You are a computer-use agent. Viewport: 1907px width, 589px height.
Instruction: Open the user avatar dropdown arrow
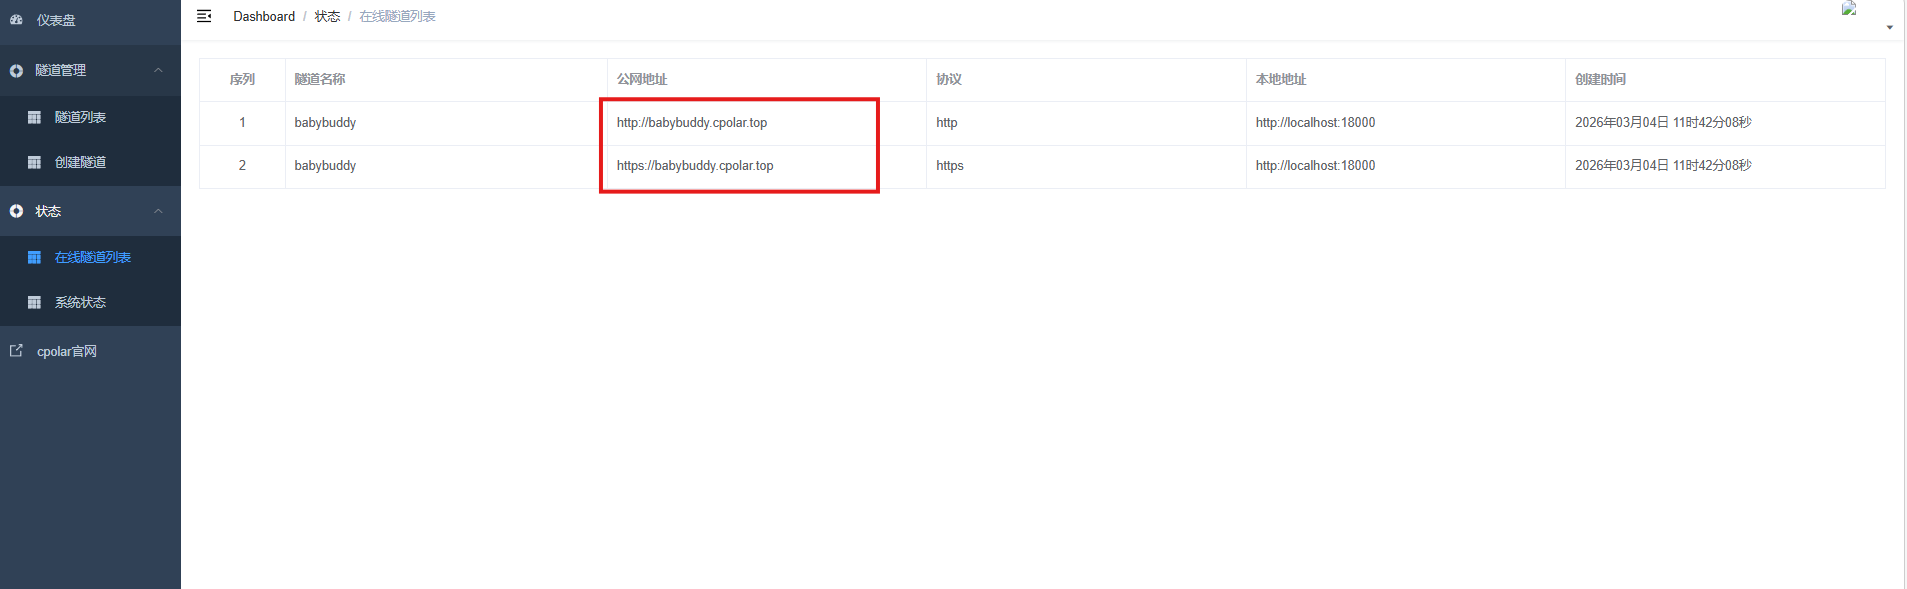point(1889,27)
